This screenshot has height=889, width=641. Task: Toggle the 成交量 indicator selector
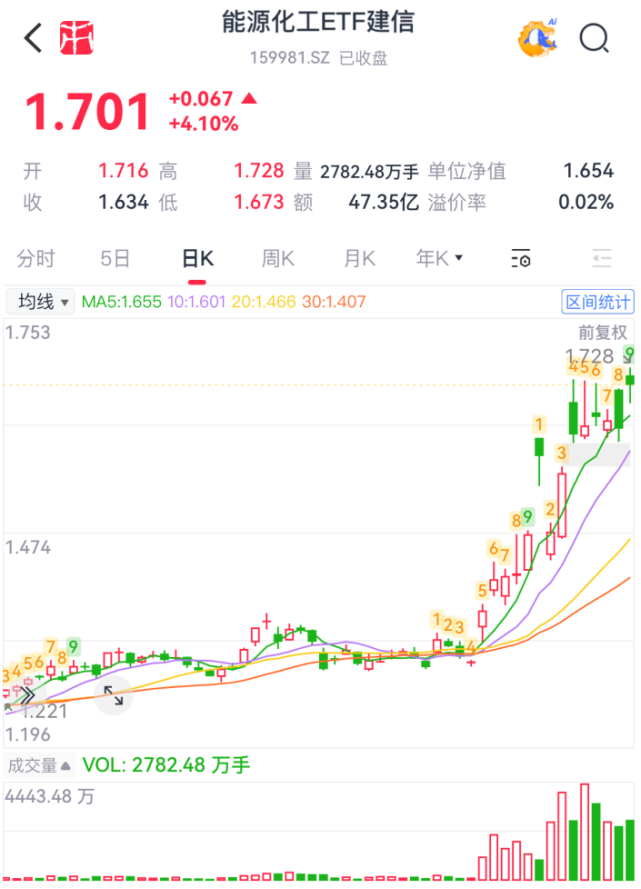39,765
